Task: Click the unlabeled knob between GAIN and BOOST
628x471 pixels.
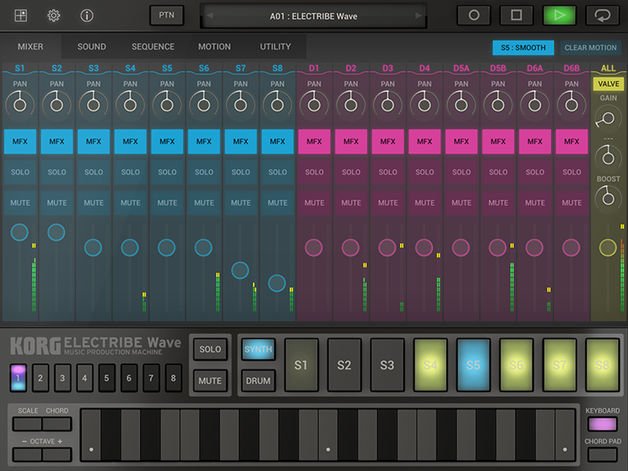Action: click(608, 157)
